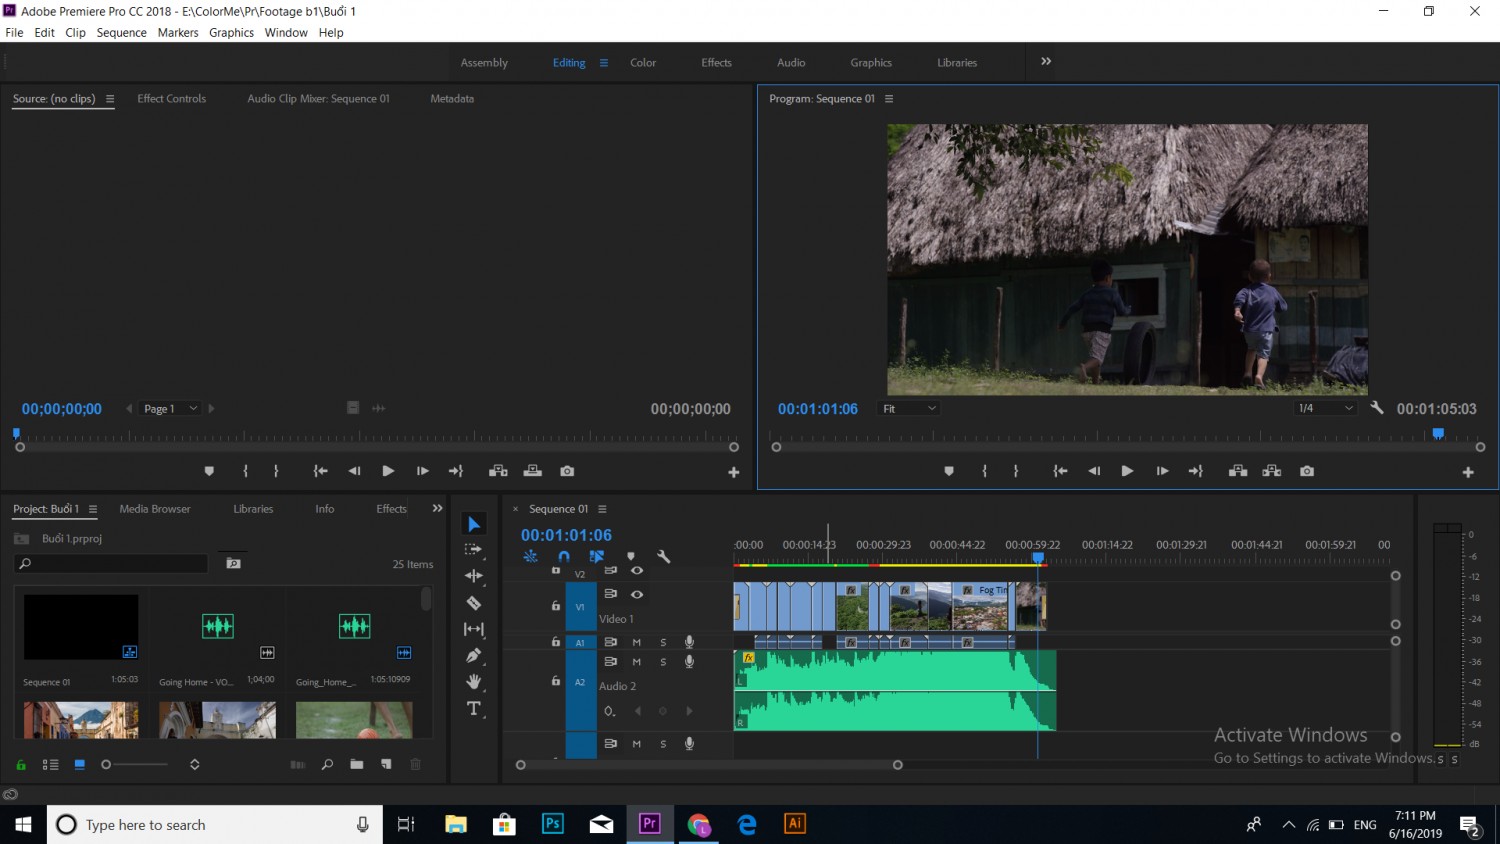Toggle V1 track output eye
Screen dimensions: 1500x844
coord(637,594)
